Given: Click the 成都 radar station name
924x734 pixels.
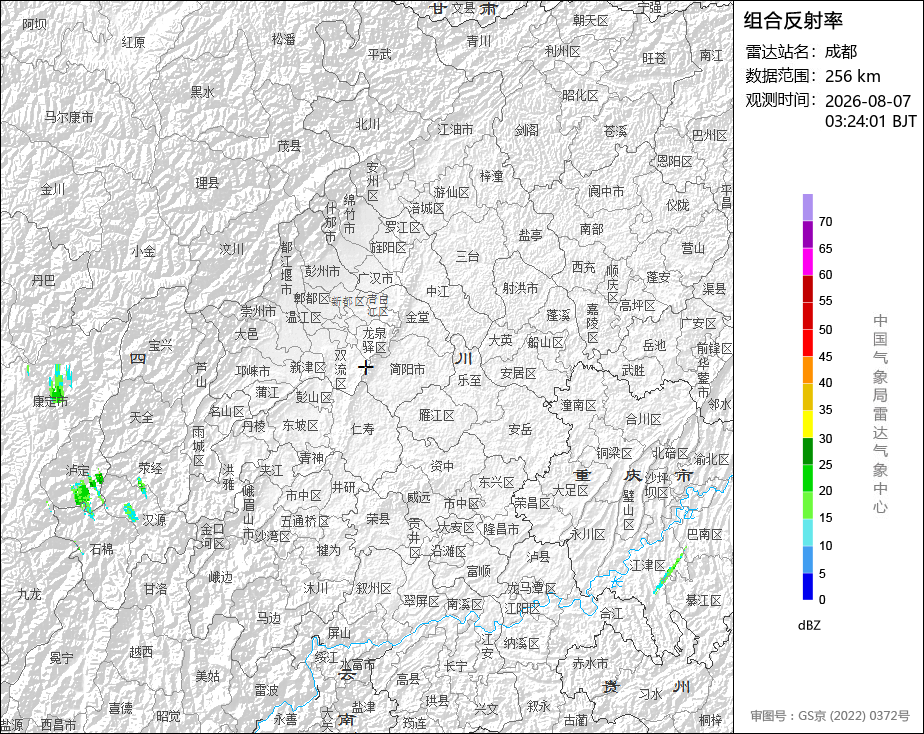Looking at the screenshot, I should click(x=840, y=52).
